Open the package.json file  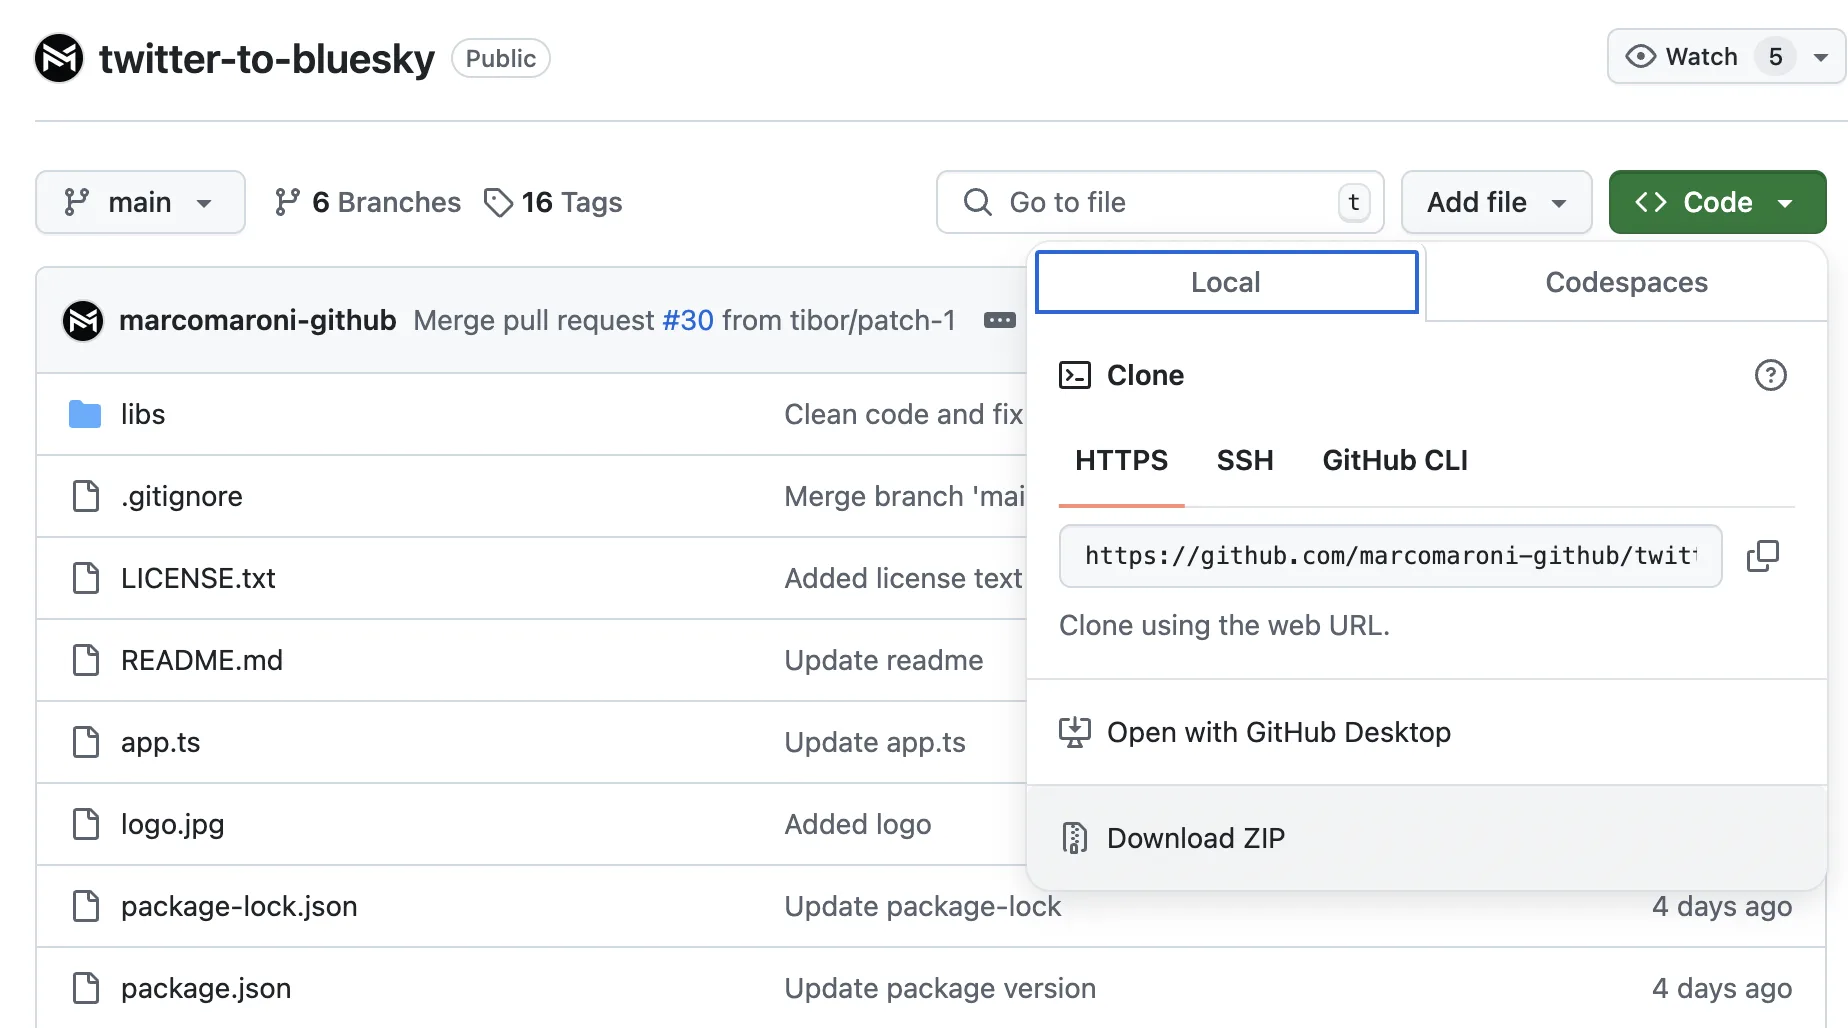(206, 988)
